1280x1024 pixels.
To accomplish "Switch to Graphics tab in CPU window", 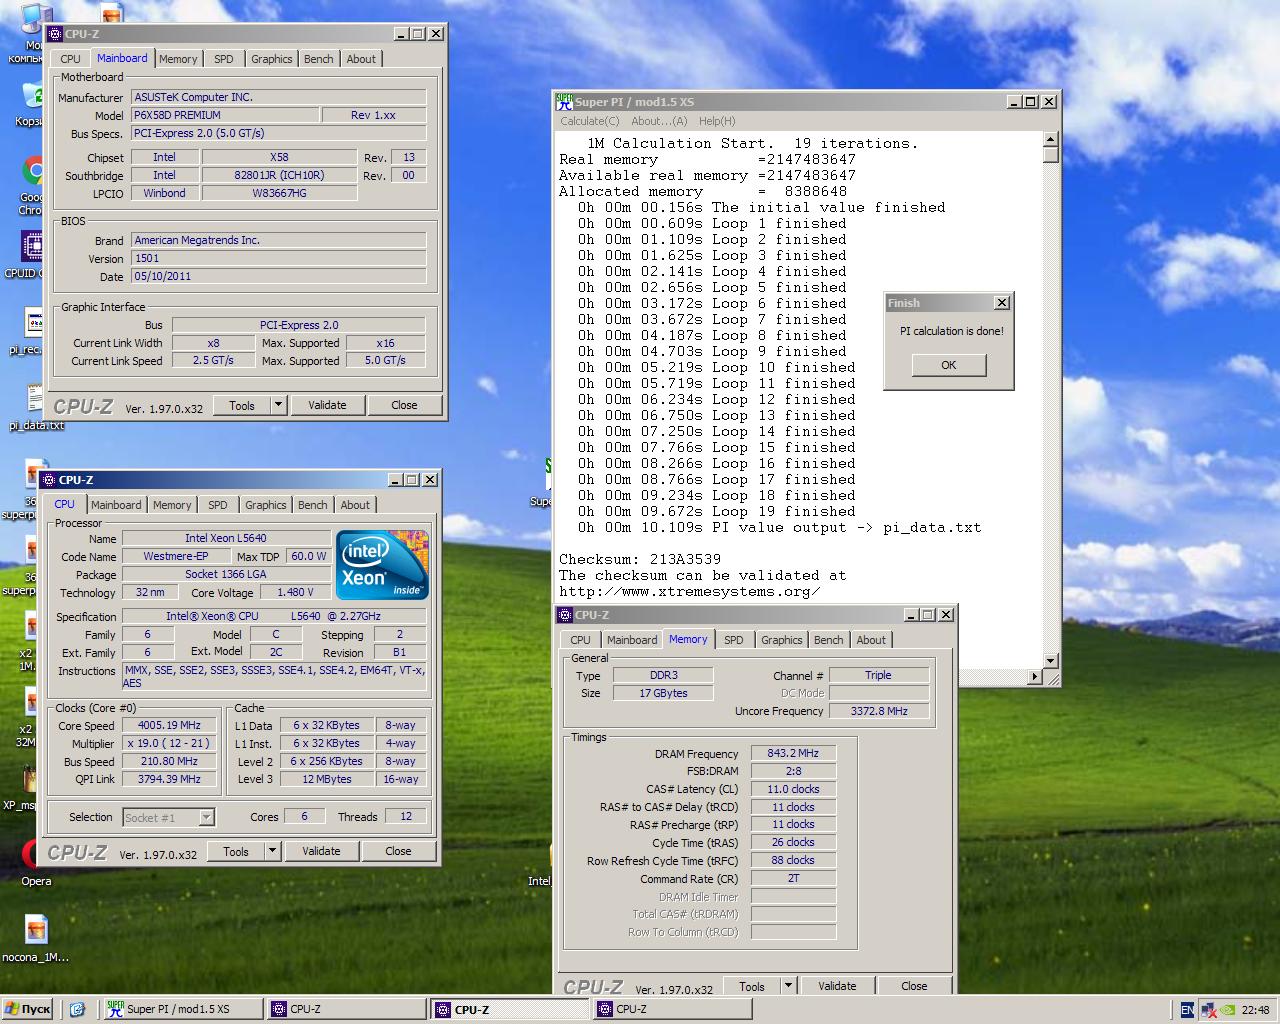I will click(x=265, y=505).
